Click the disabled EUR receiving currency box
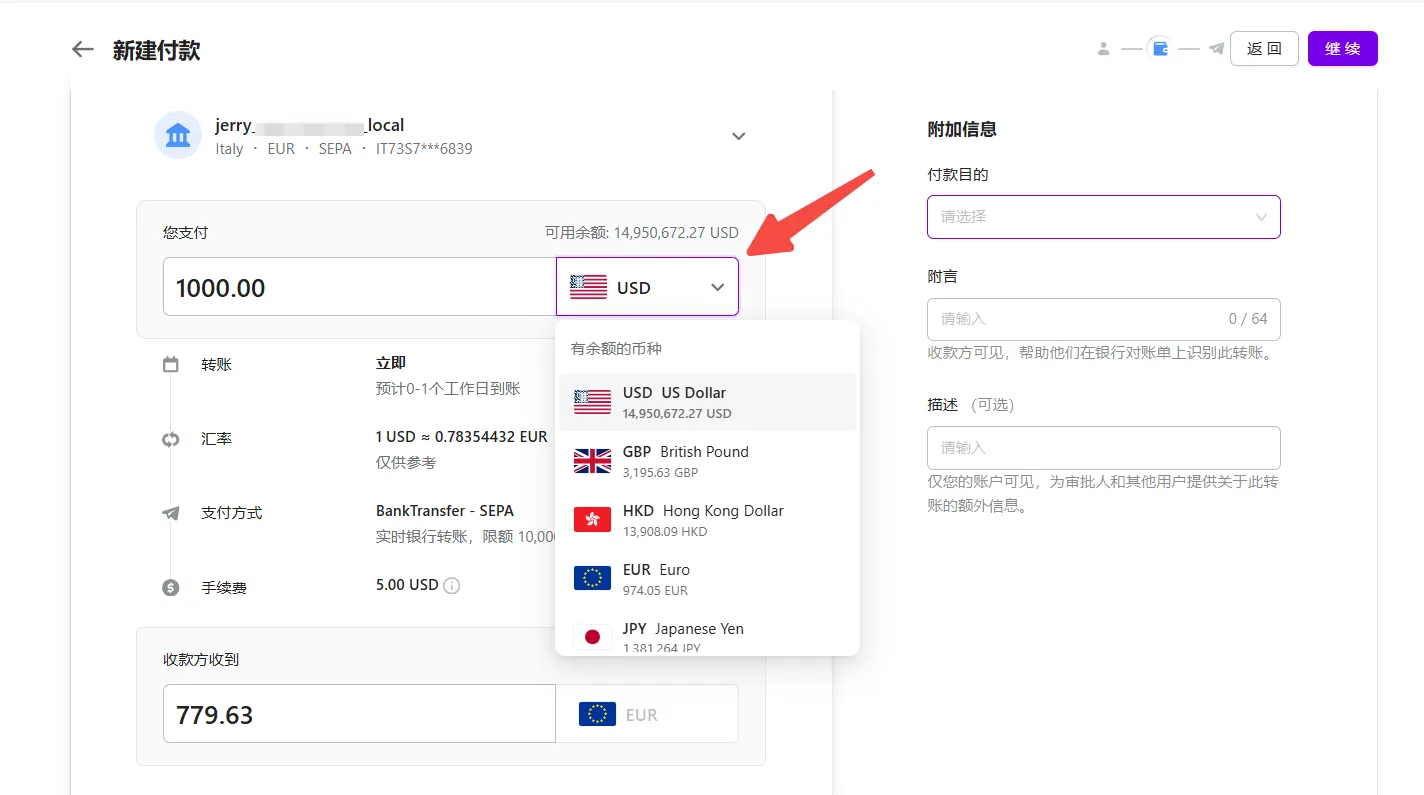The image size is (1424, 795). tap(647, 714)
